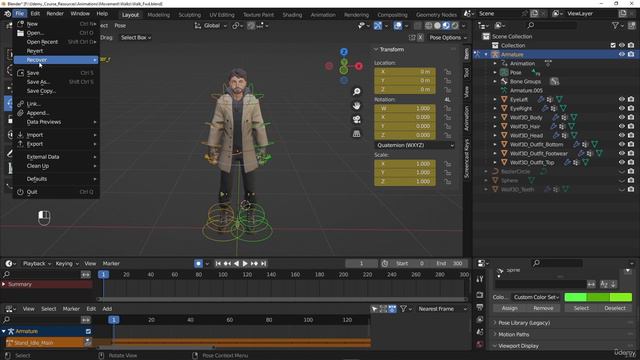Click the Remove bone group button

(543, 309)
